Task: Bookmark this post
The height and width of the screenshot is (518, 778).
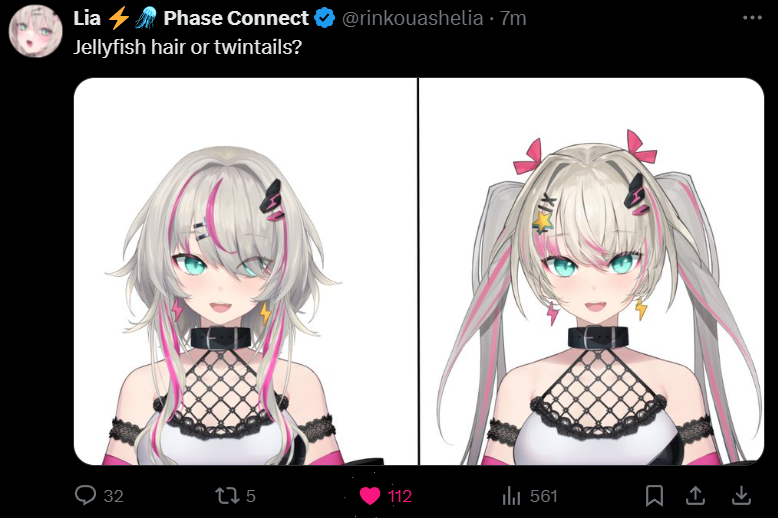Action: point(654,495)
